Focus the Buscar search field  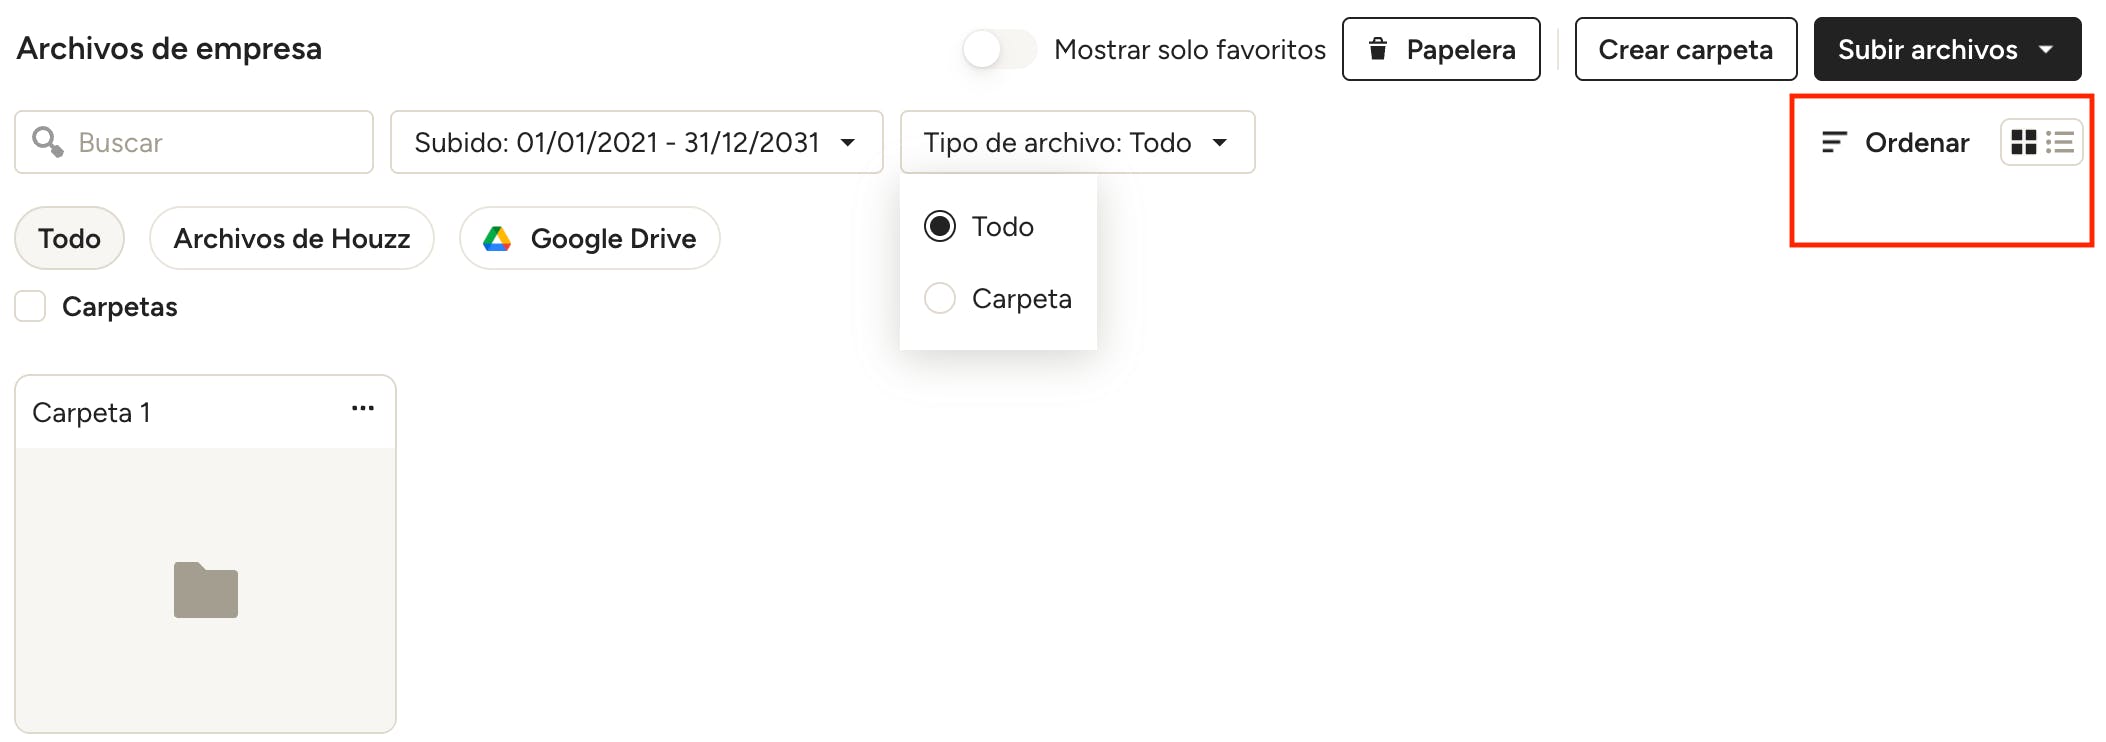pos(194,142)
